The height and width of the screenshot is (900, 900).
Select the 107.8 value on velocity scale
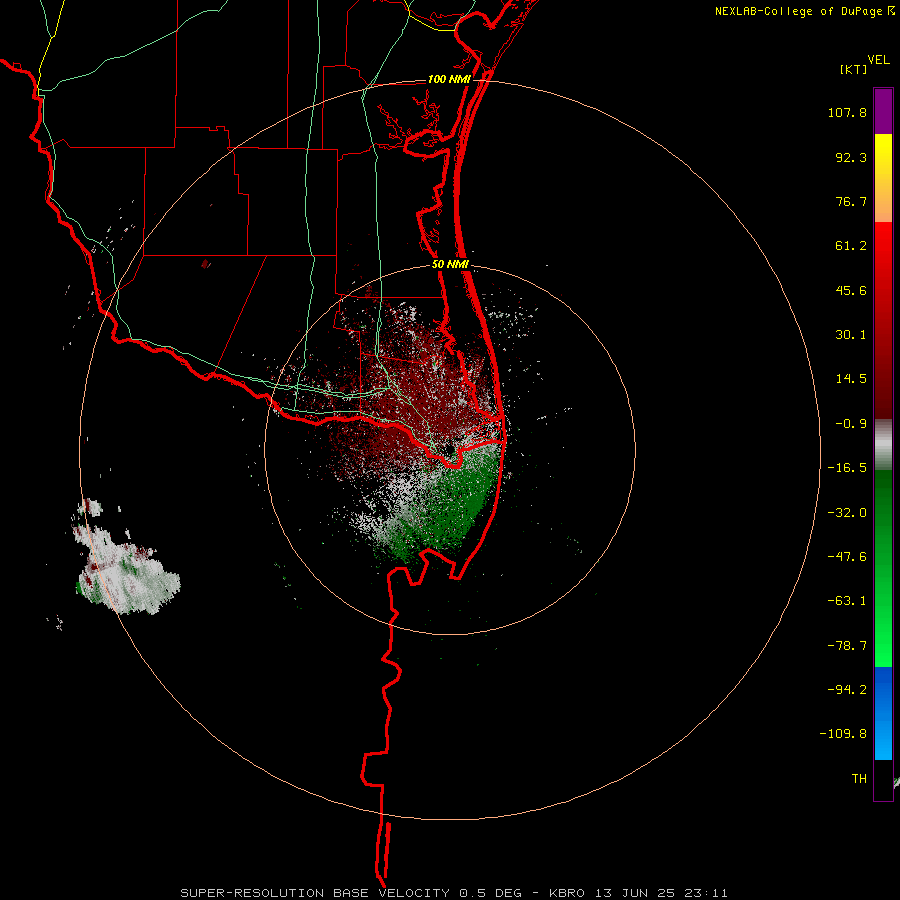pyautogui.click(x=847, y=112)
